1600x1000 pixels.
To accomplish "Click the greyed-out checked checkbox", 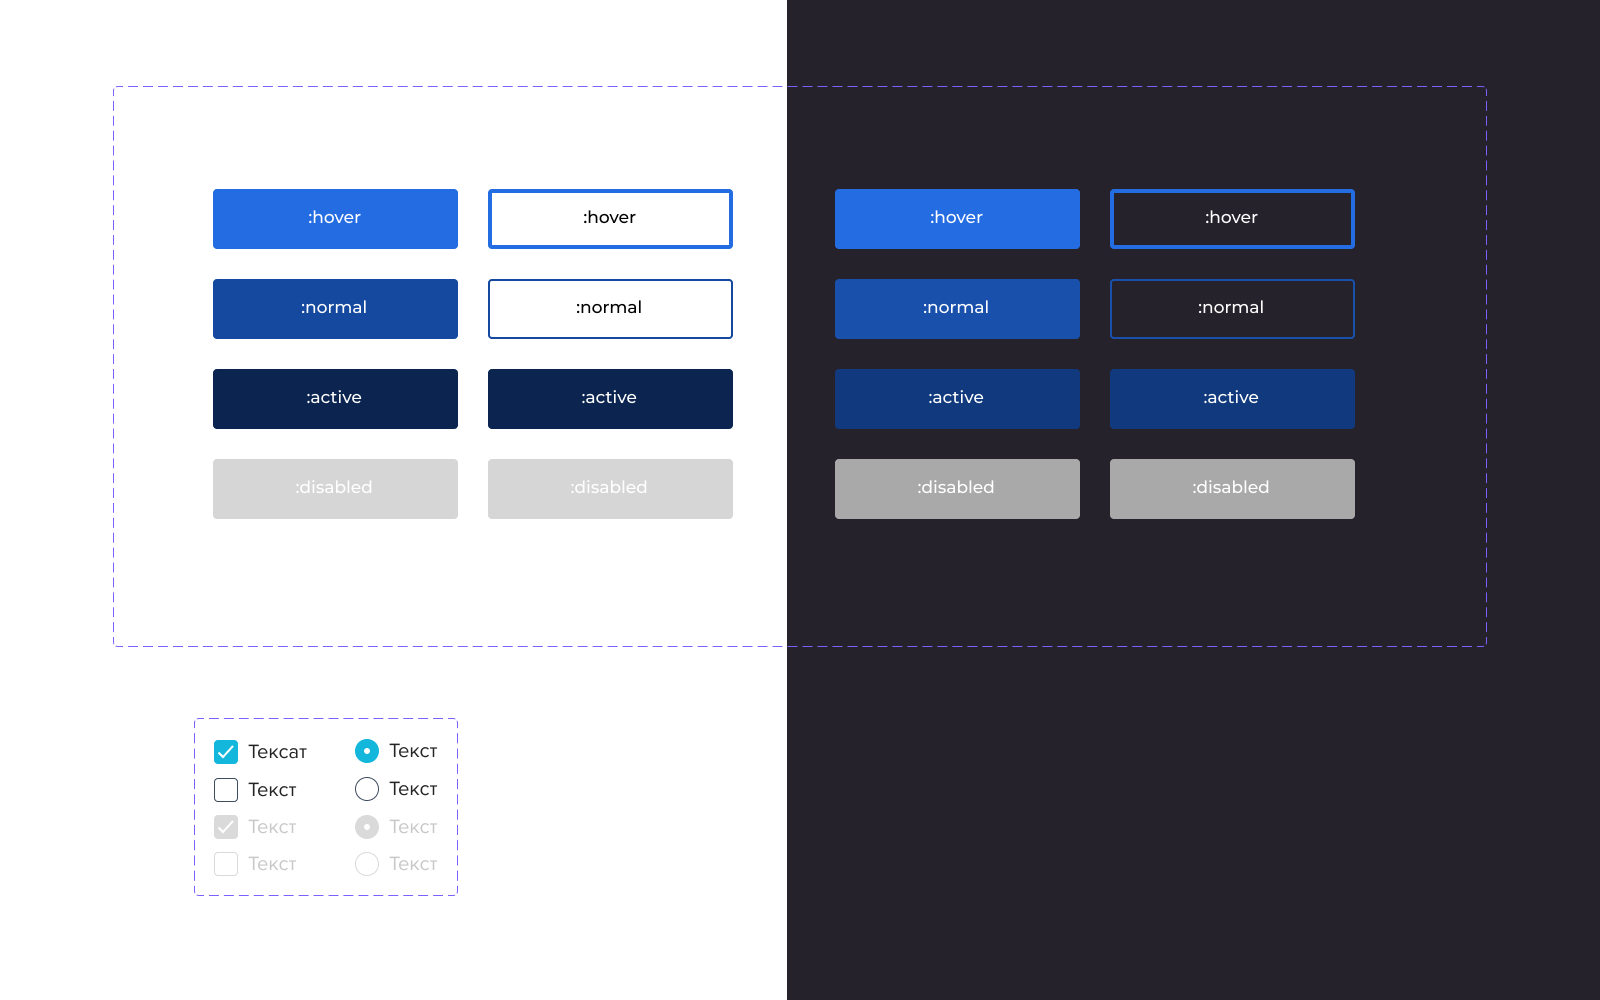I will tap(226, 827).
